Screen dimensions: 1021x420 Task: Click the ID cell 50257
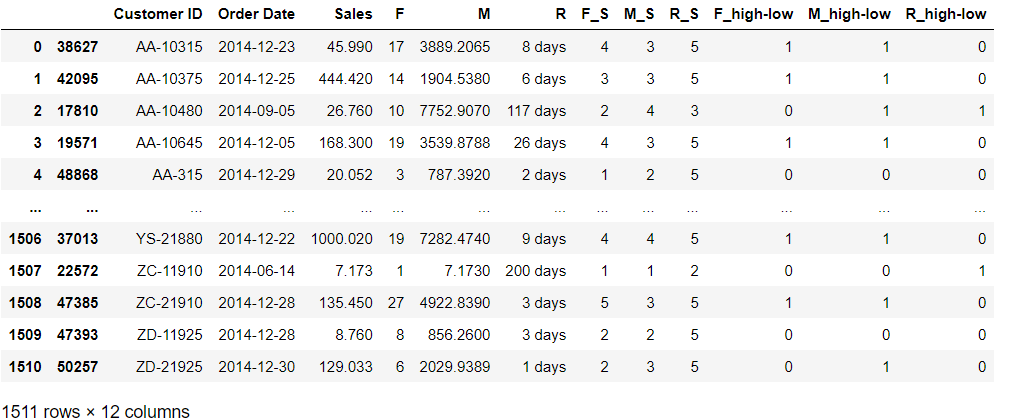point(75,367)
